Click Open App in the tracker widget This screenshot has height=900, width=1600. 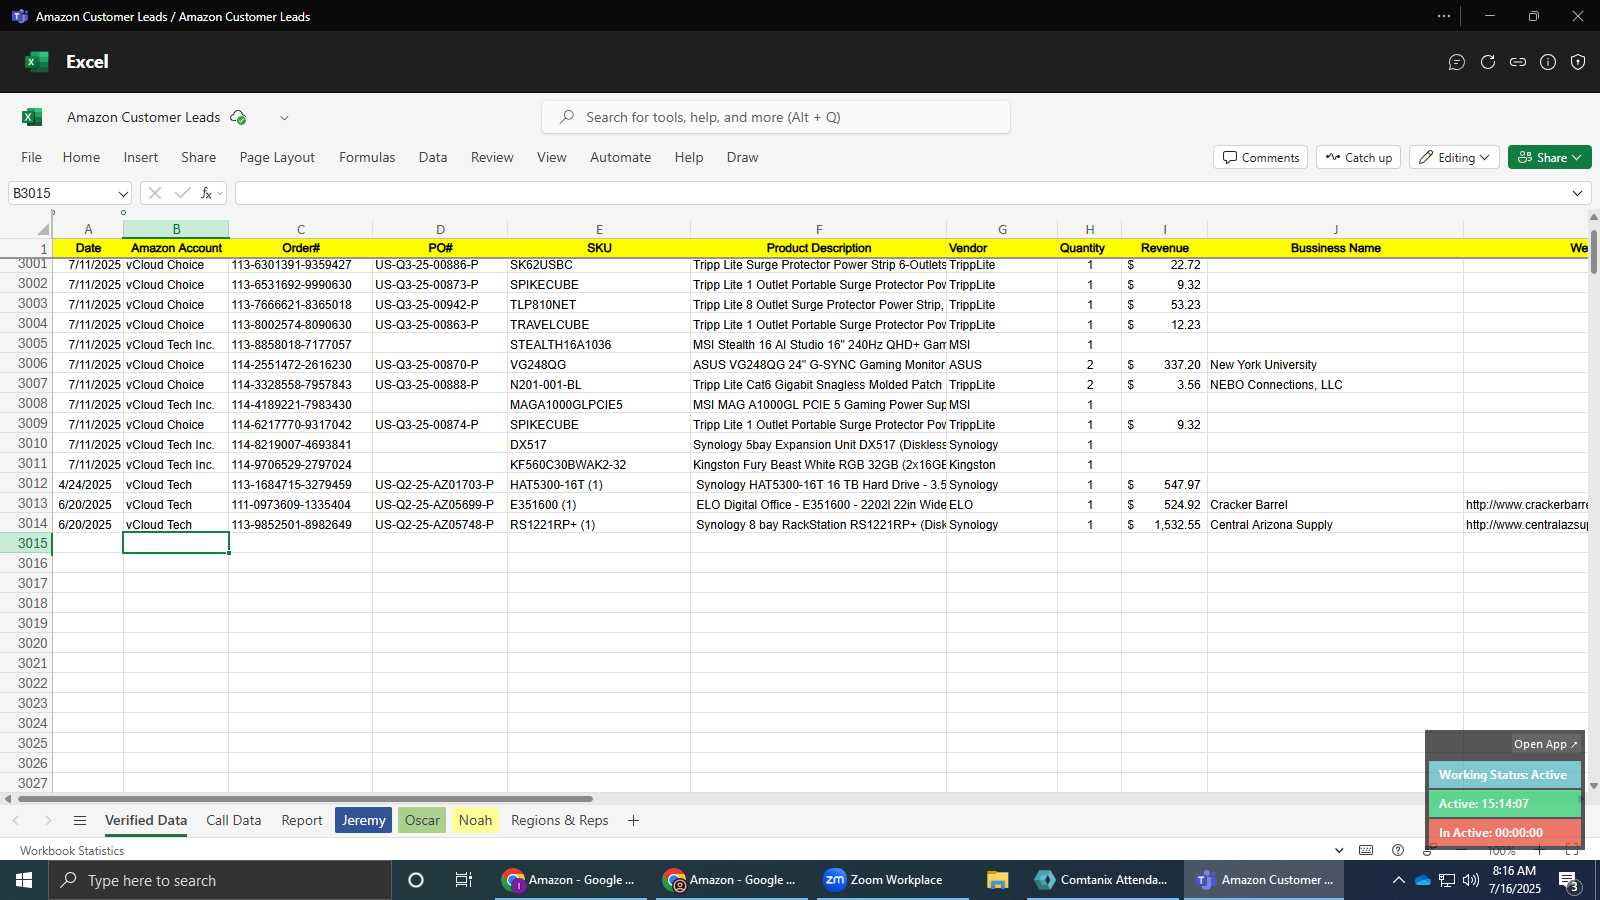pos(1545,744)
